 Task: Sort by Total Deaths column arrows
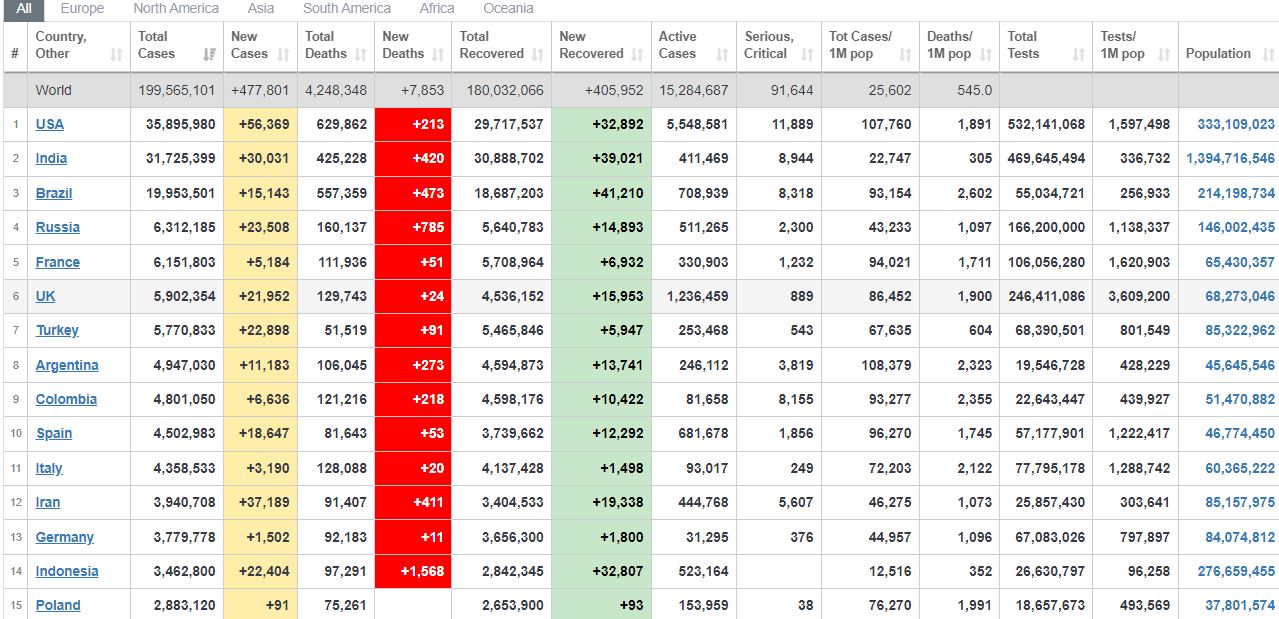tap(362, 54)
